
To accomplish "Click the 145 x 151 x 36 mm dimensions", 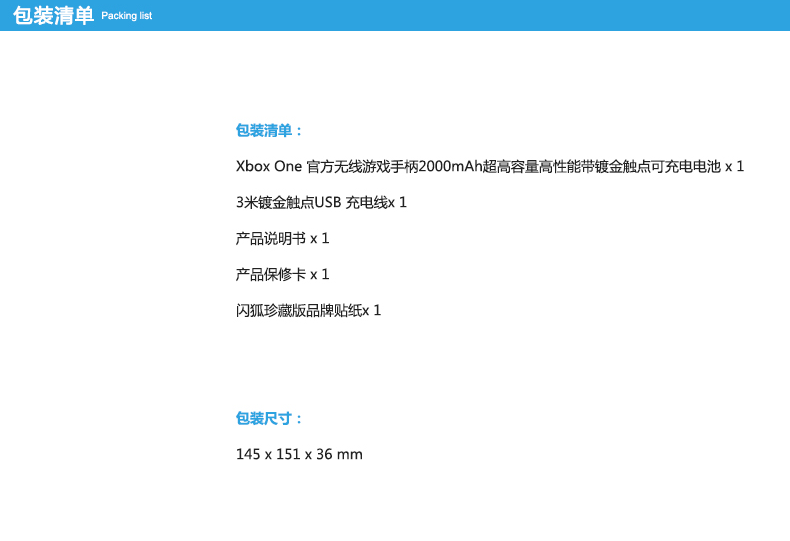I will pos(299,454).
